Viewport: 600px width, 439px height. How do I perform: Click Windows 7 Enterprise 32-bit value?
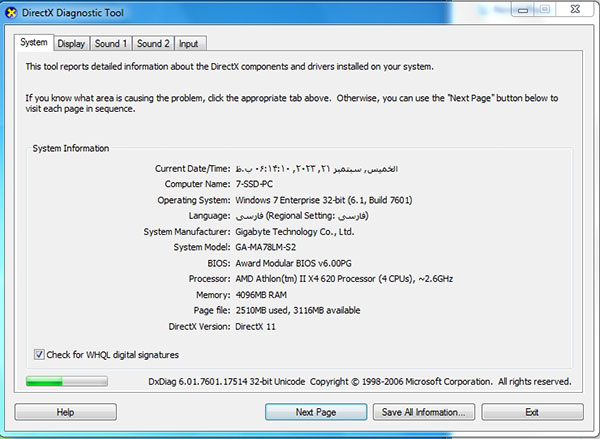(x=324, y=200)
